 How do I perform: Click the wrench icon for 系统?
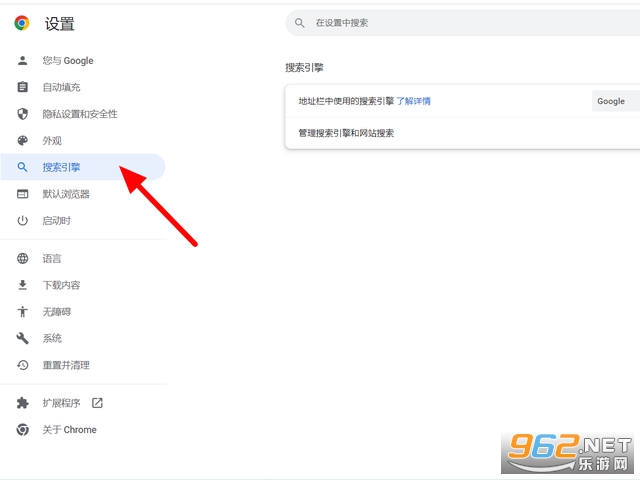pyautogui.click(x=23, y=338)
